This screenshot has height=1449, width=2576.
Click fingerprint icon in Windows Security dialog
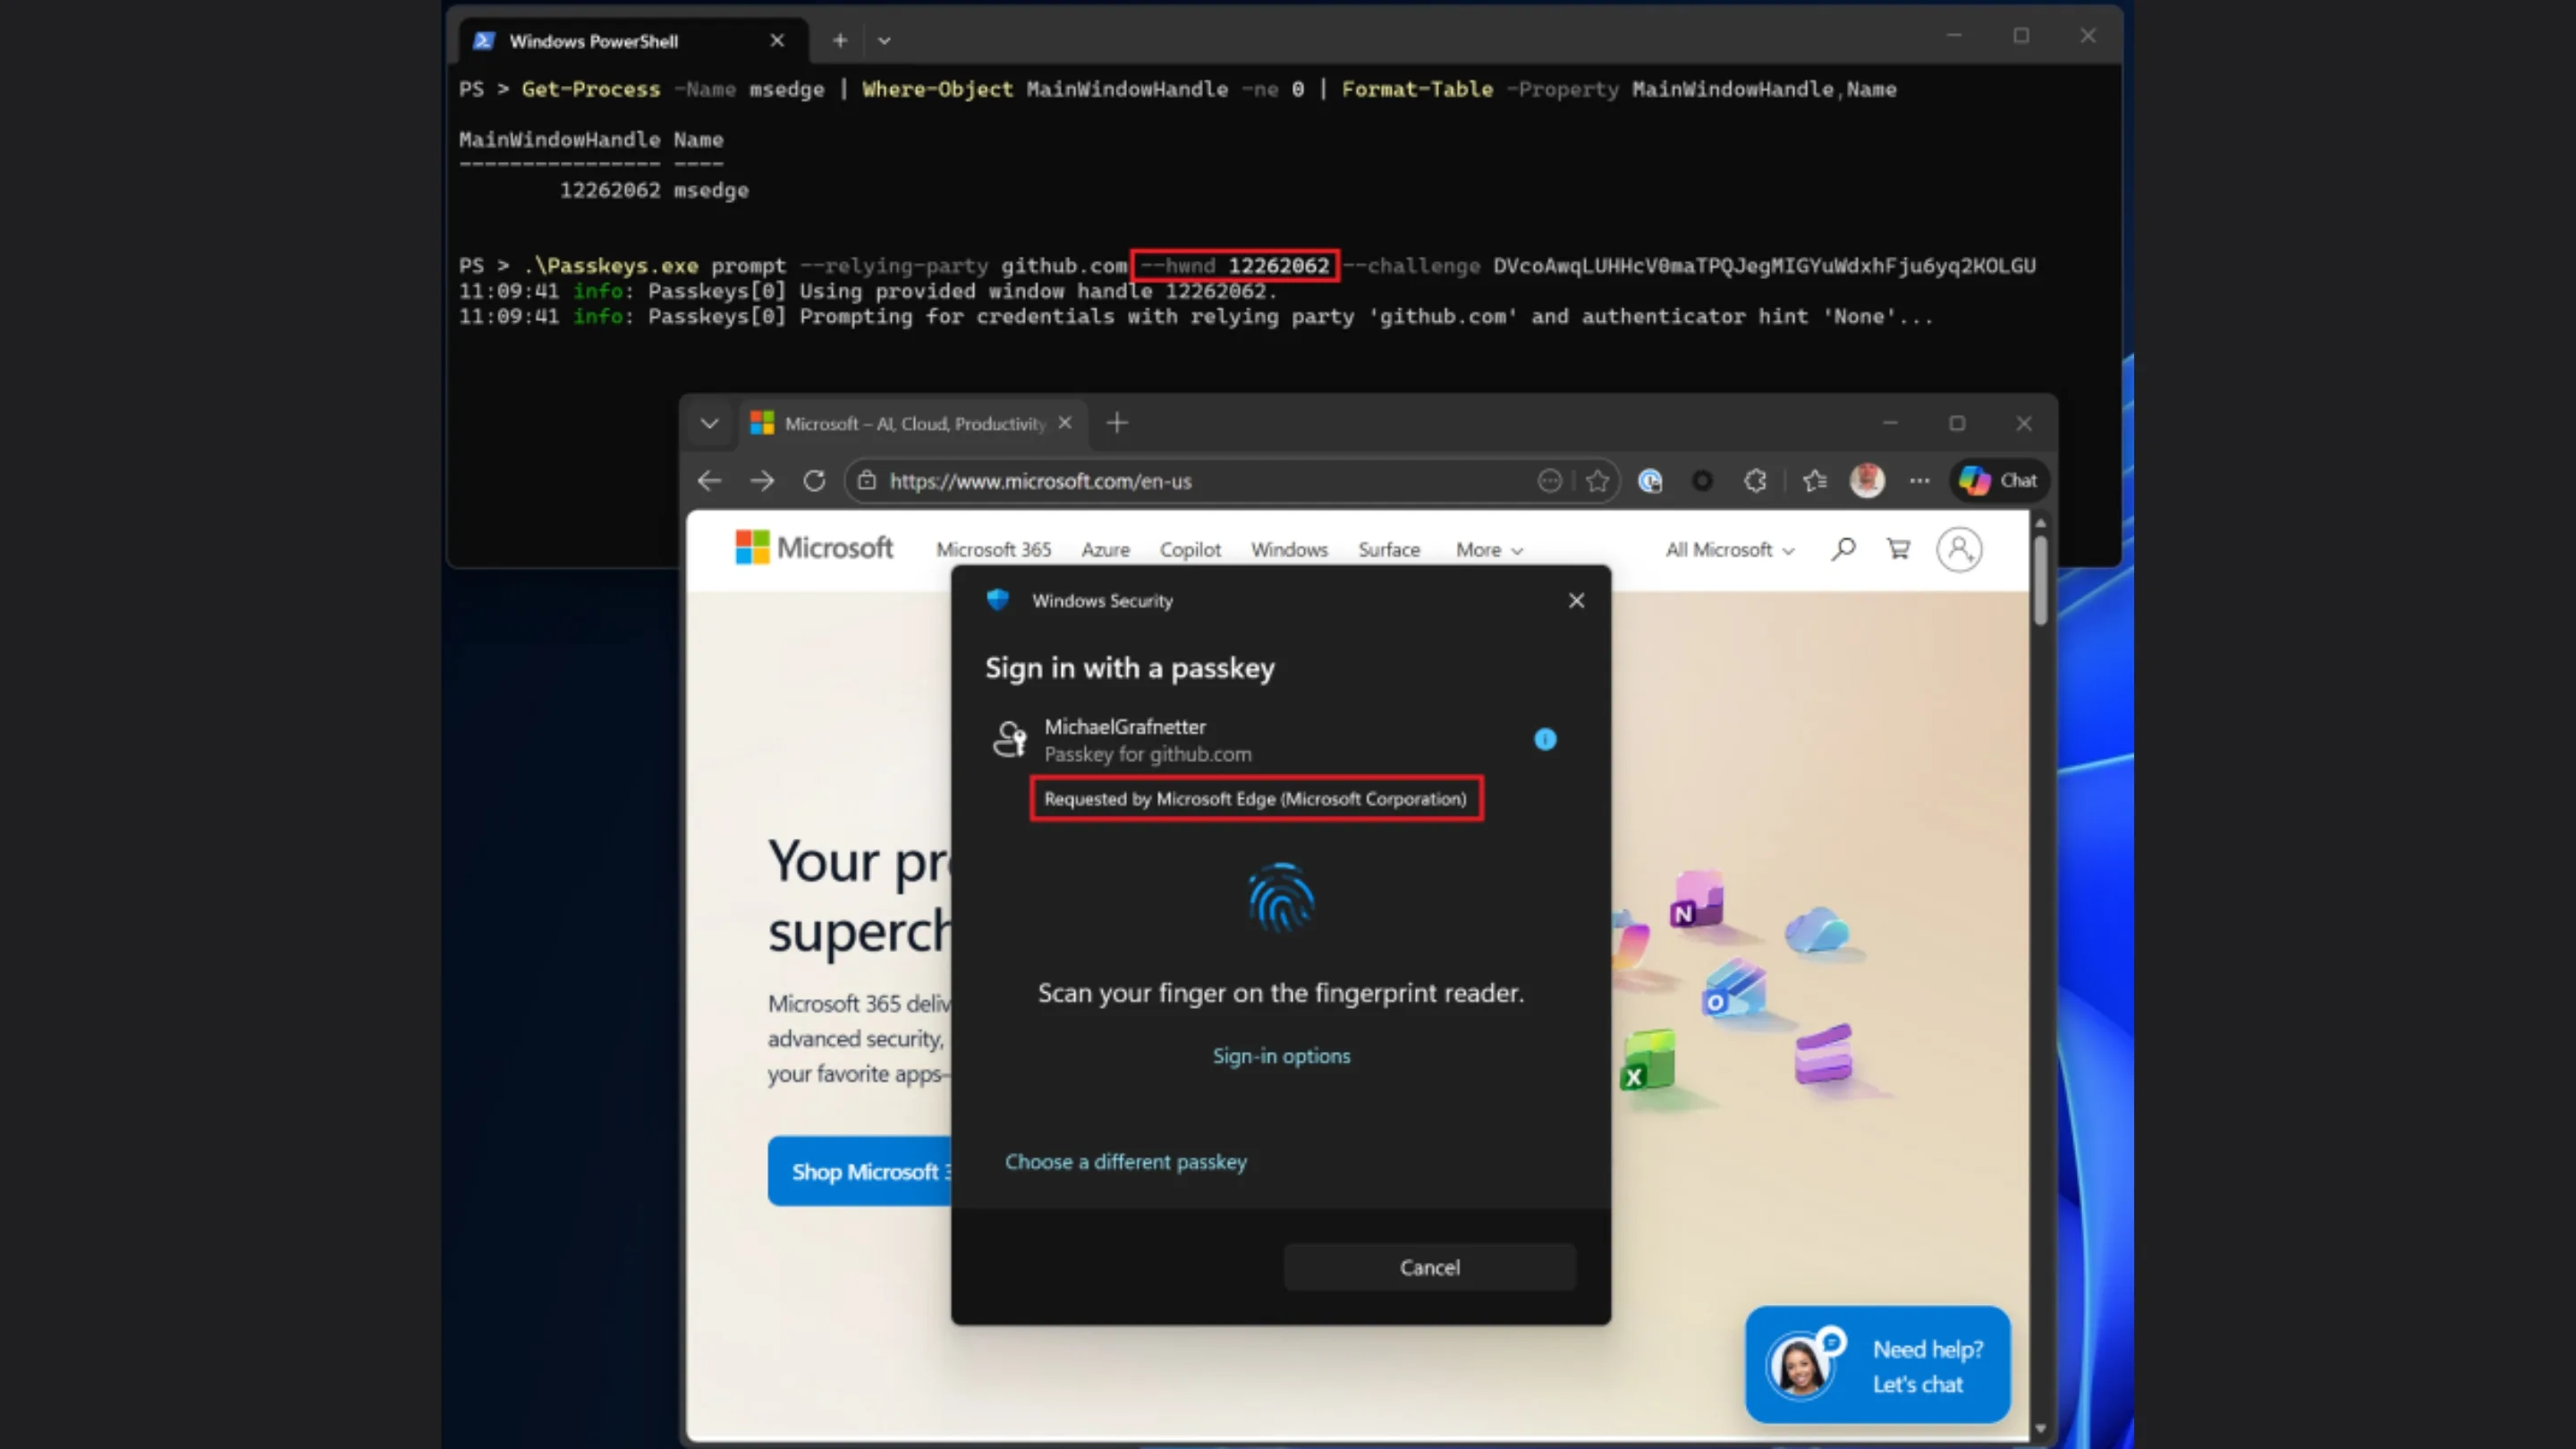(1281, 897)
